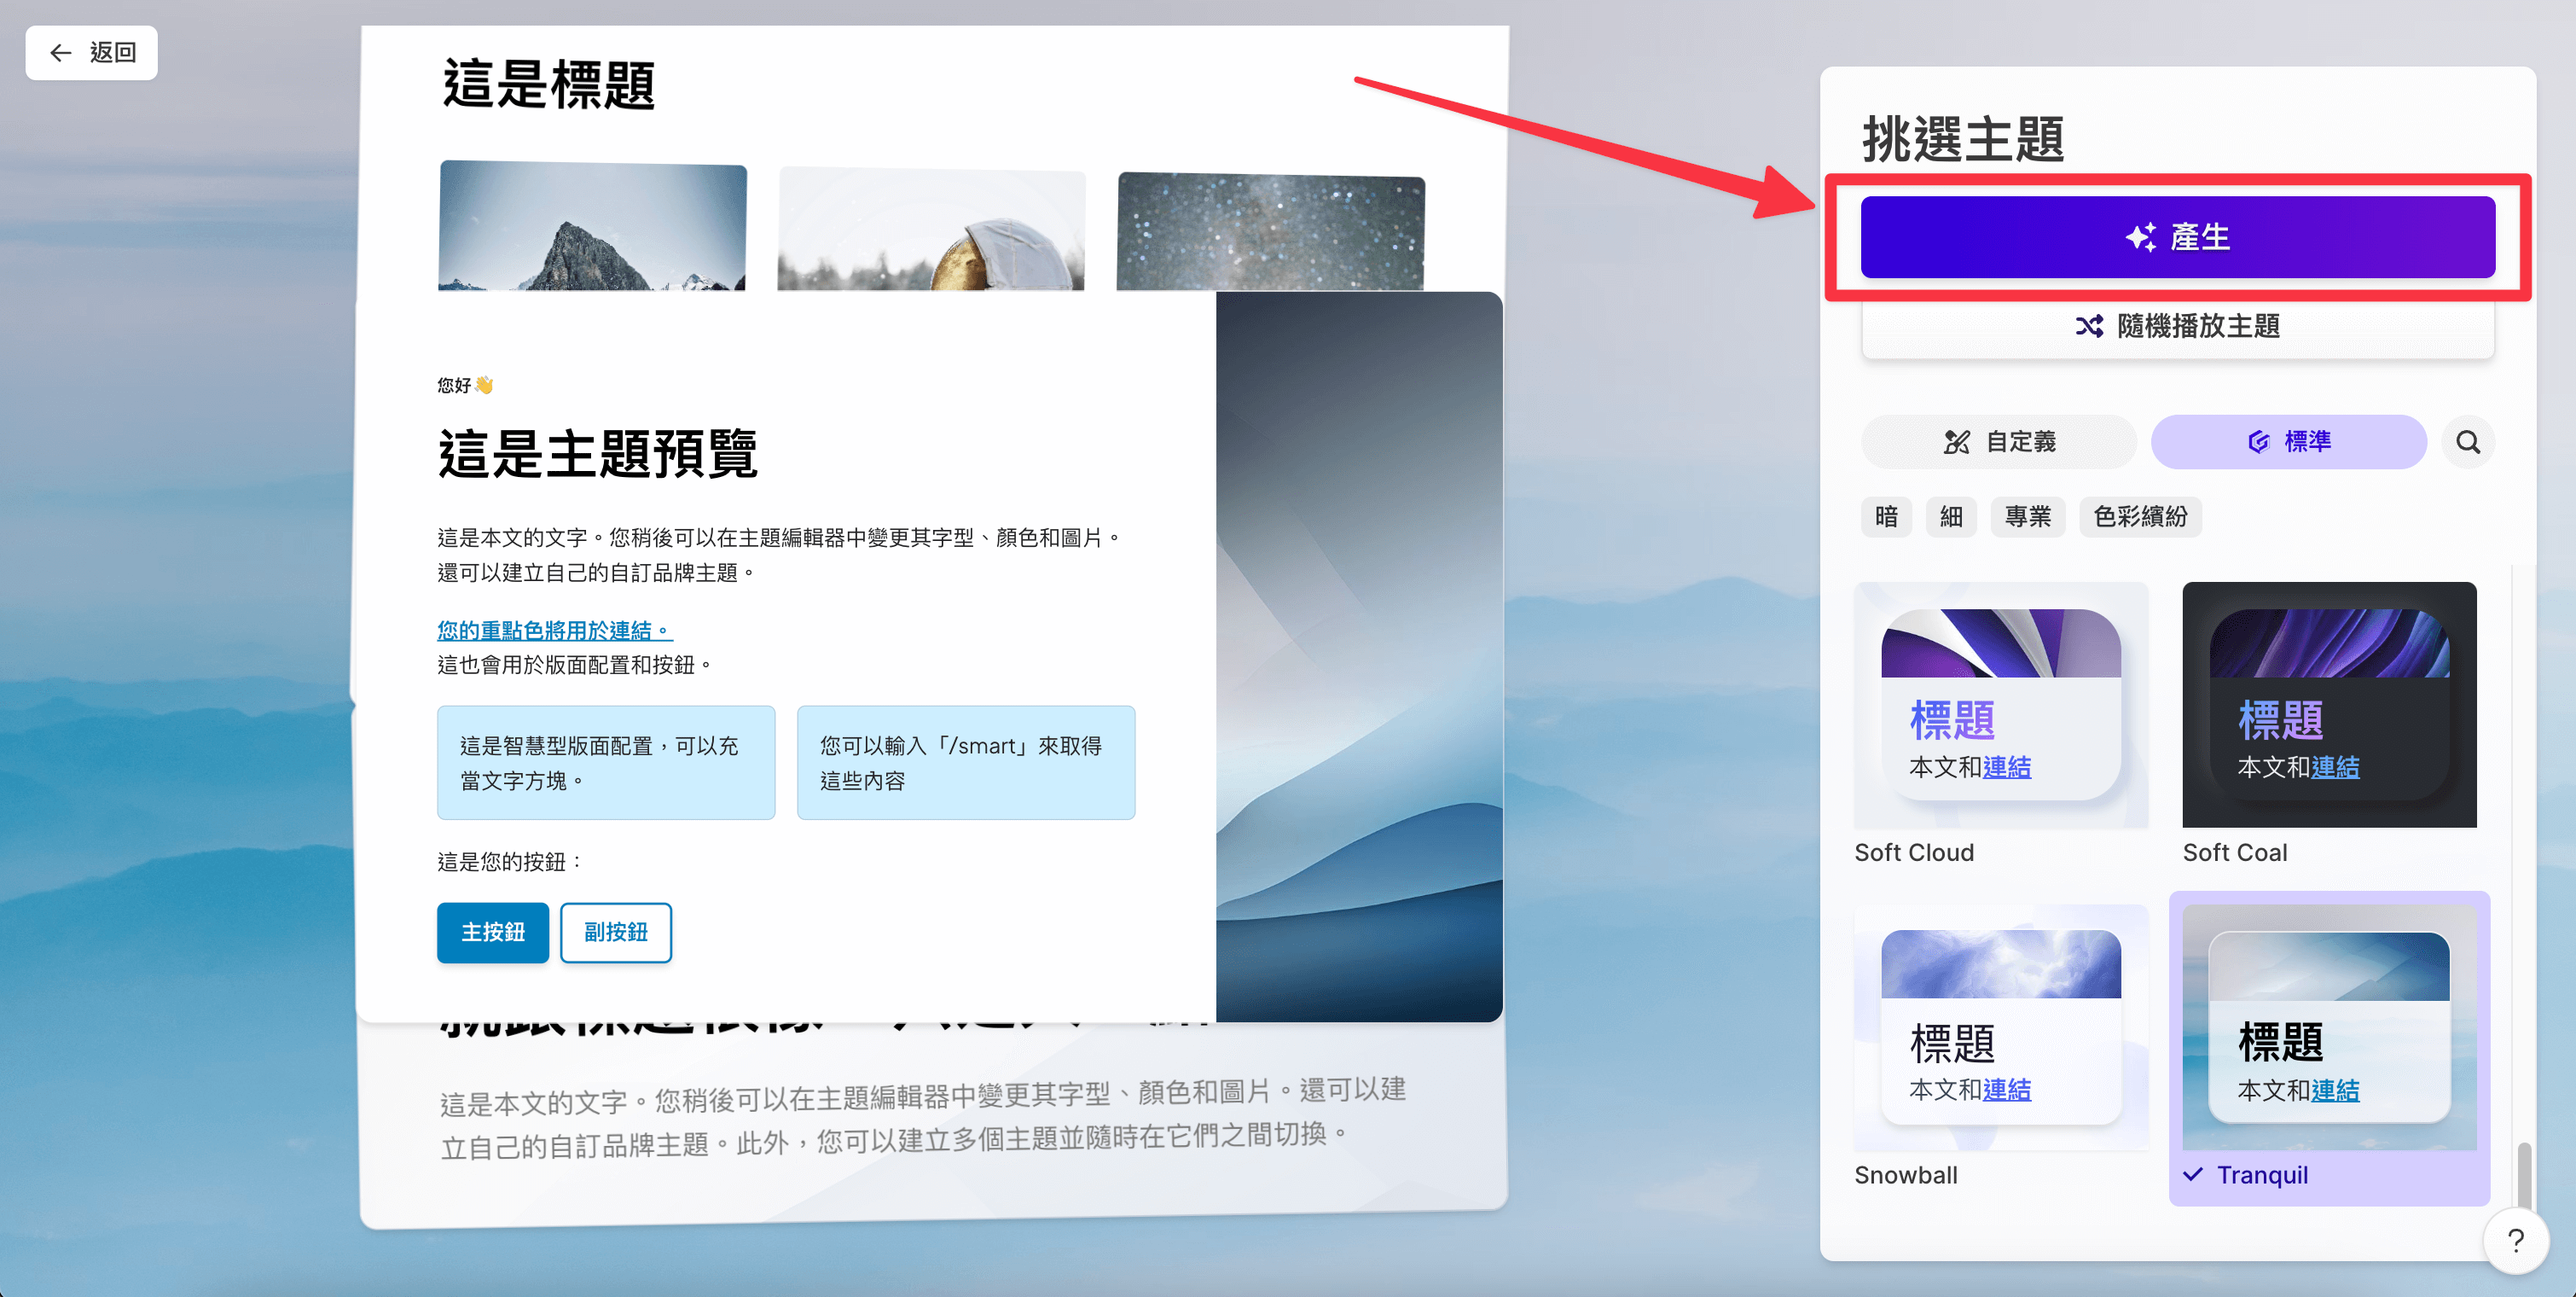2576x1297 pixels.
Task: Click the 自定義 brush icon
Action: pyautogui.click(x=1956, y=442)
